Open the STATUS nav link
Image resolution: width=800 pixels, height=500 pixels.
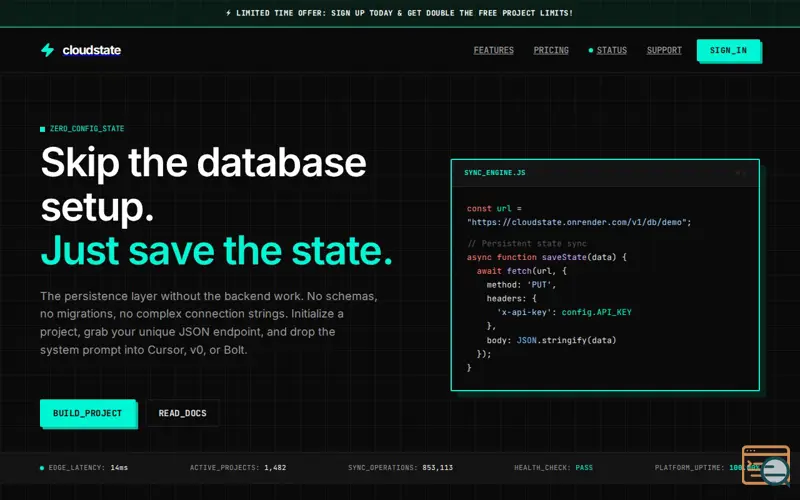(612, 50)
